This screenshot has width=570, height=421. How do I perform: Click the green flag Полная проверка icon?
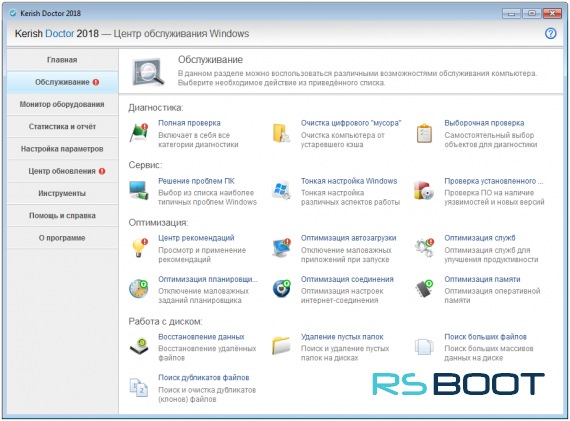(139, 133)
